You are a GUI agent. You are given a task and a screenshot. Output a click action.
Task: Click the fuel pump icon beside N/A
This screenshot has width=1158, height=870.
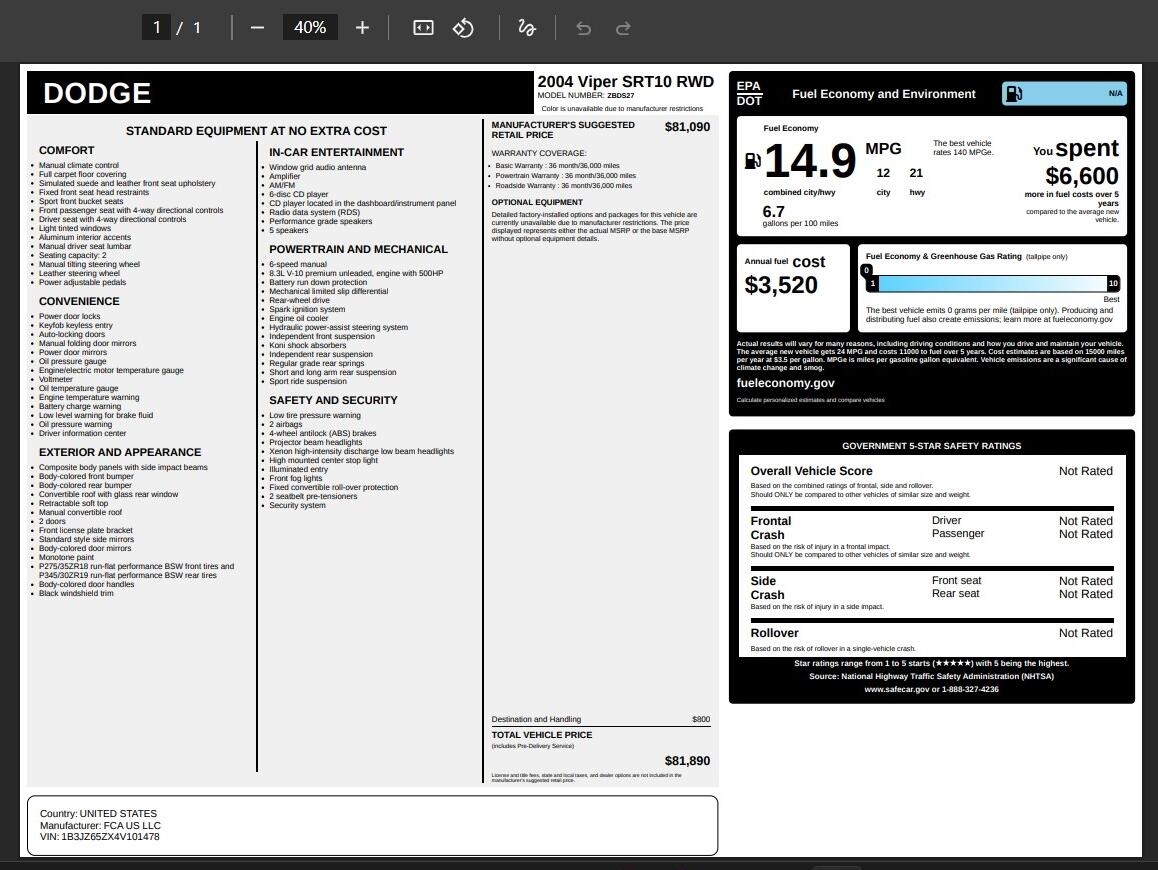[x=1014, y=94]
